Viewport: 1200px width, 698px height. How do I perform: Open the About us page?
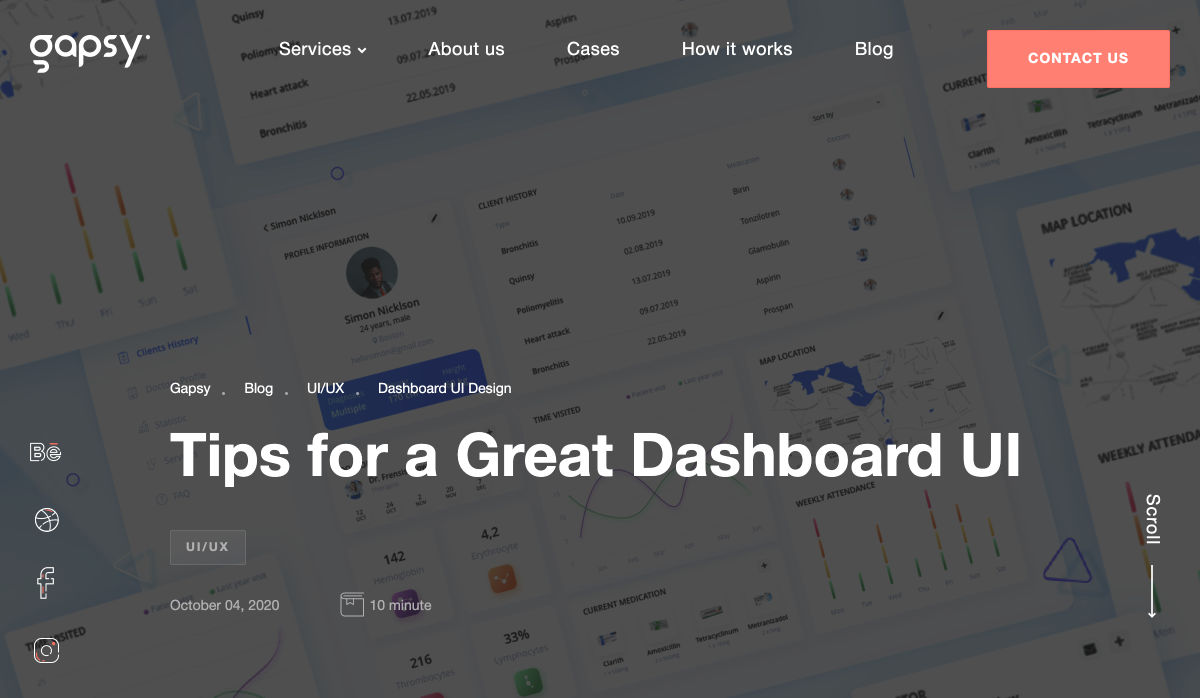tap(466, 49)
